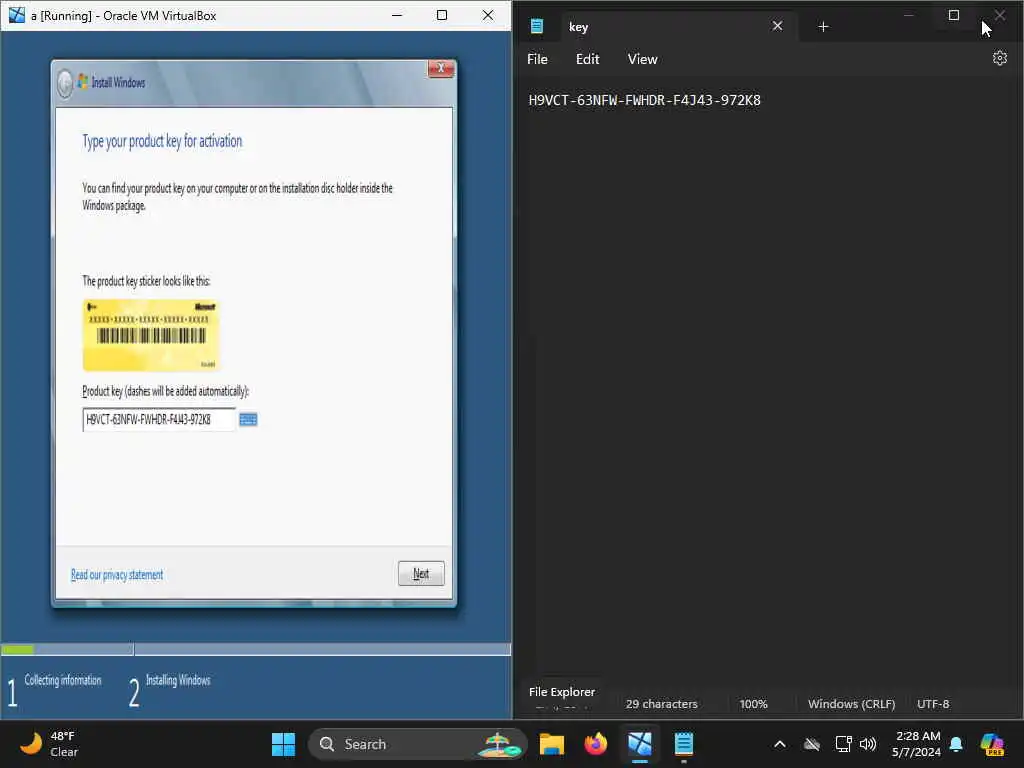Open Firefox from the taskbar
1024x768 pixels.
pos(596,744)
